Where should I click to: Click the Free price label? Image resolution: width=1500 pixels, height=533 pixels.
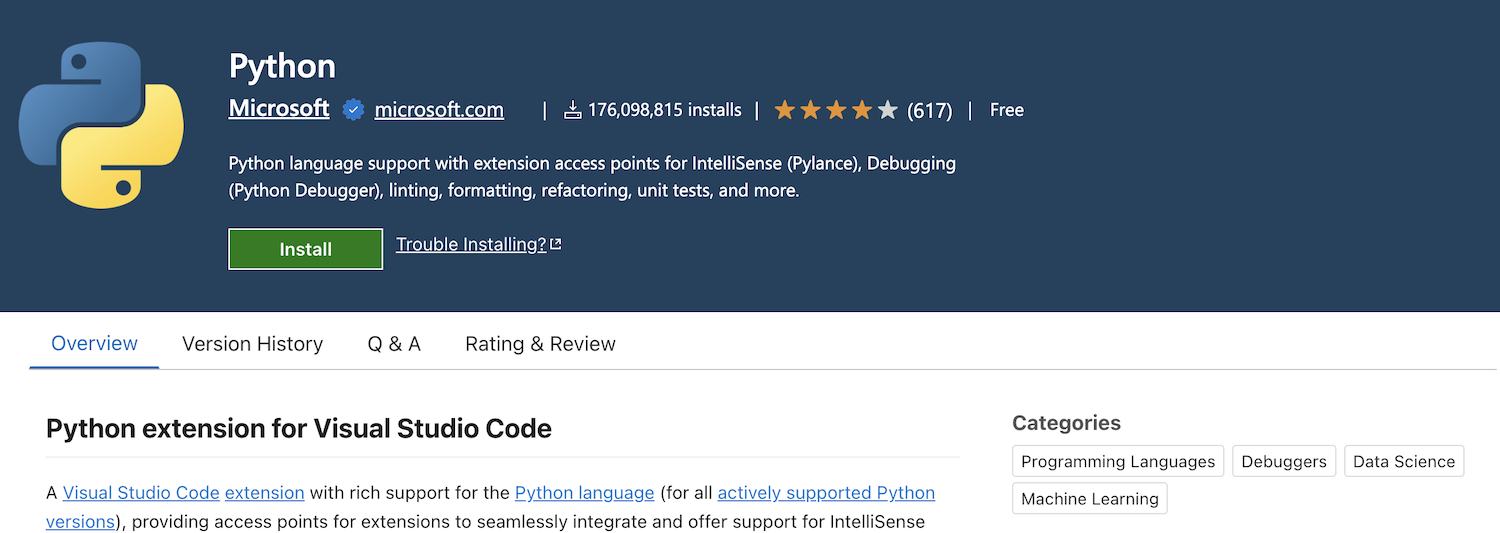[x=1007, y=110]
